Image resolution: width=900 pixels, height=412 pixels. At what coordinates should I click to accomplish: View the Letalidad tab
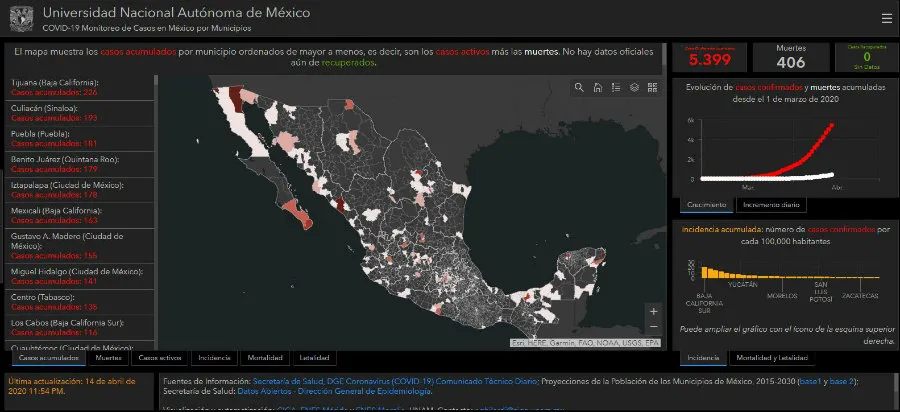click(x=315, y=357)
